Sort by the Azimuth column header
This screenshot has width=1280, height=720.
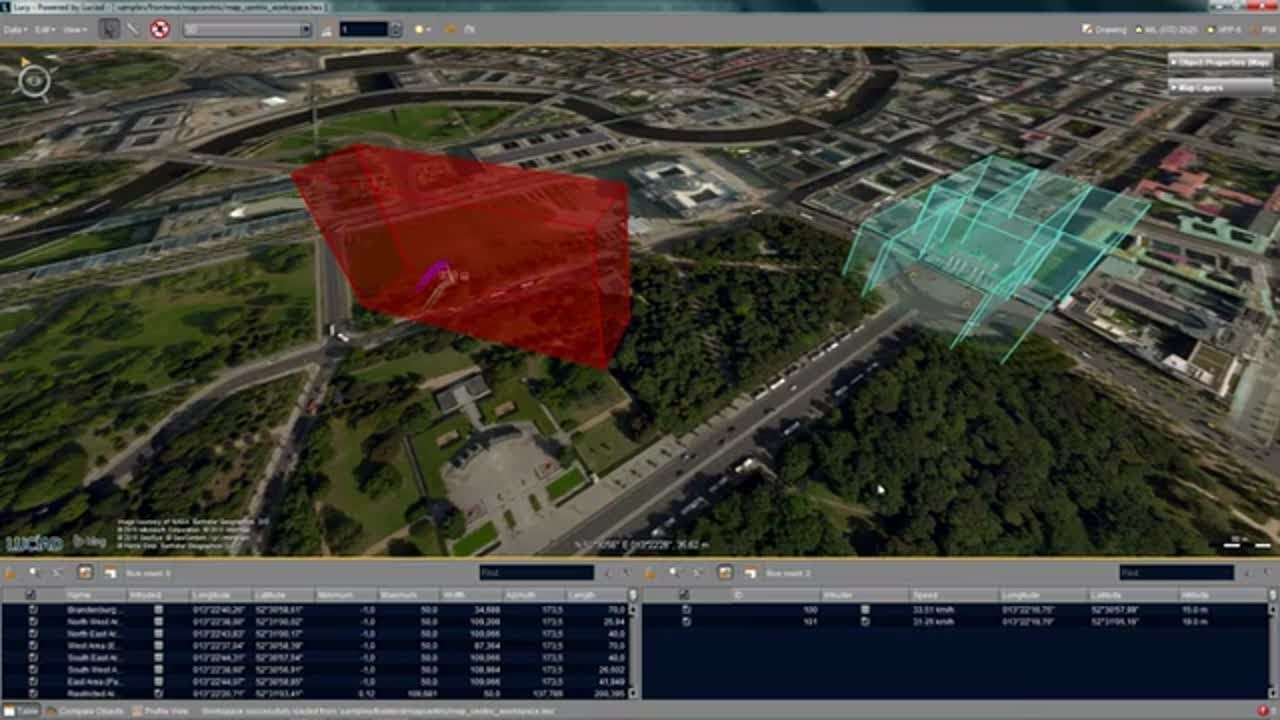click(535, 595)
